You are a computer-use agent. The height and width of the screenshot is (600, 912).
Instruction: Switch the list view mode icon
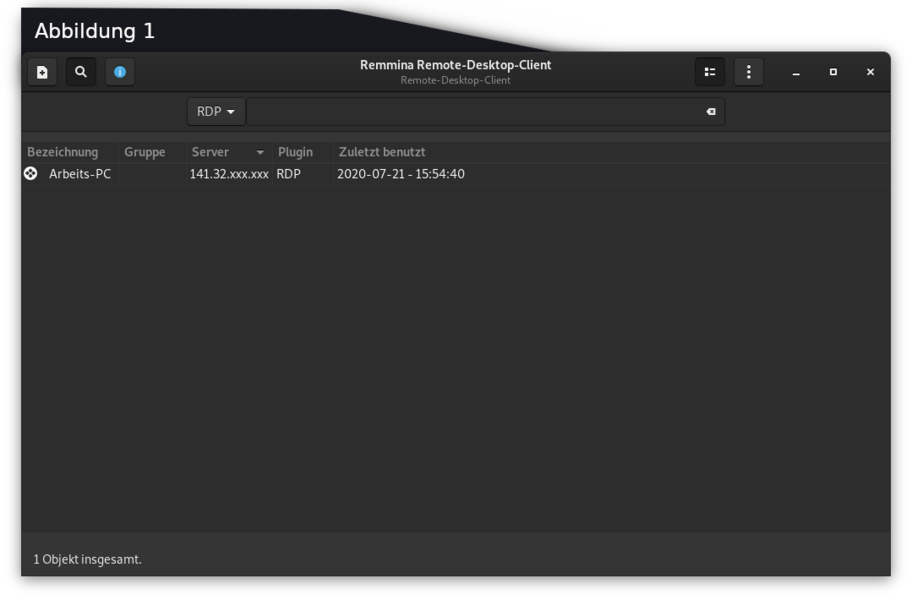(710, 72)
